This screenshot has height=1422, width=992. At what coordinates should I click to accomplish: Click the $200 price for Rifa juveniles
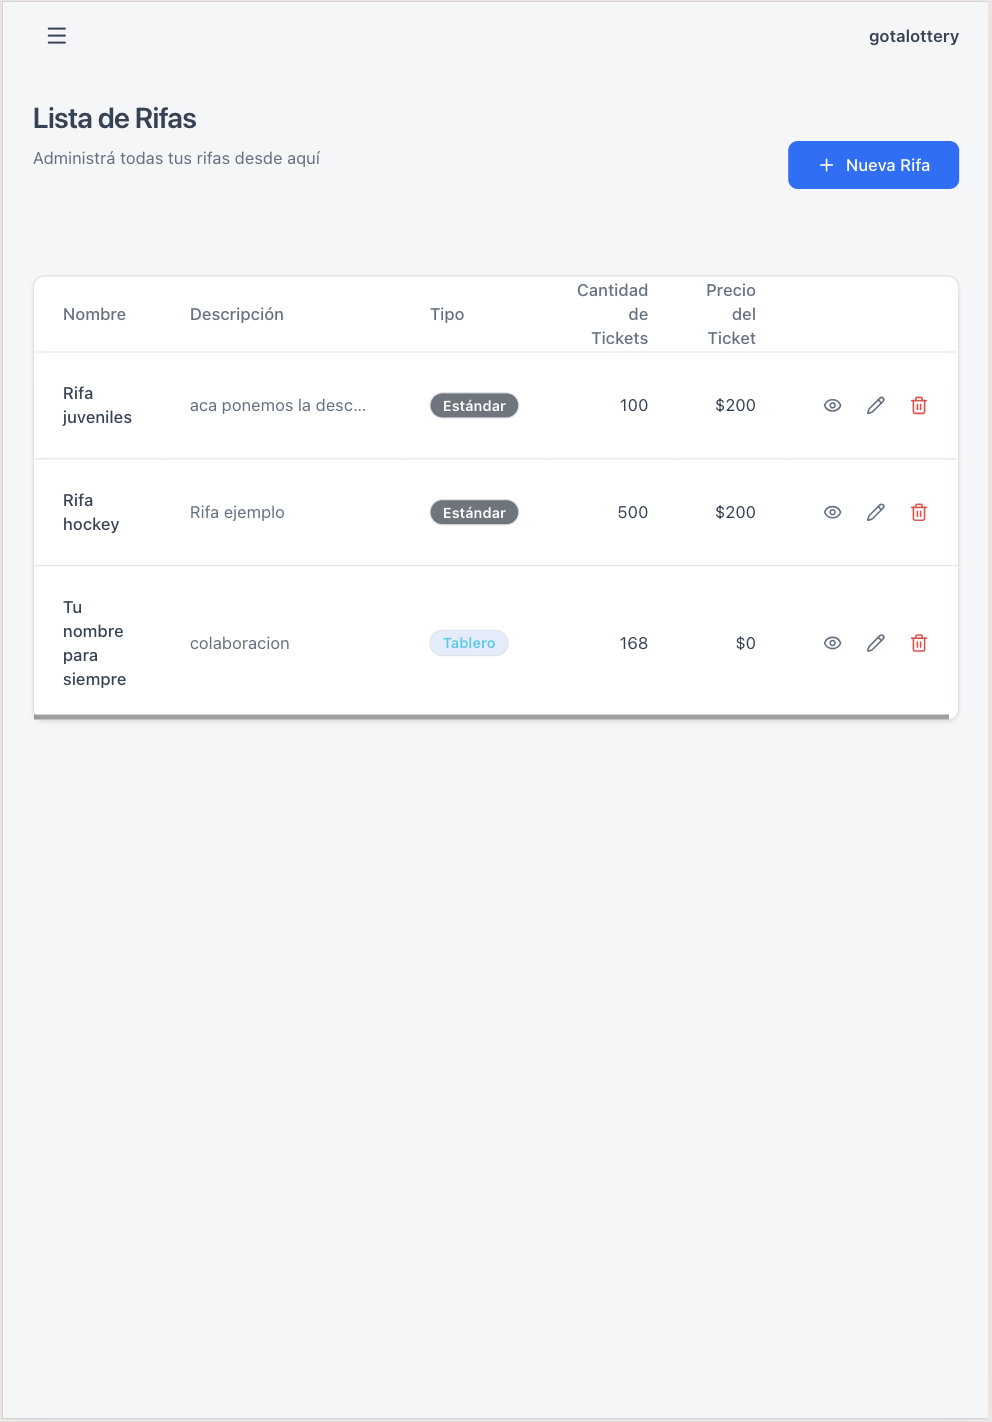[735, 405]
